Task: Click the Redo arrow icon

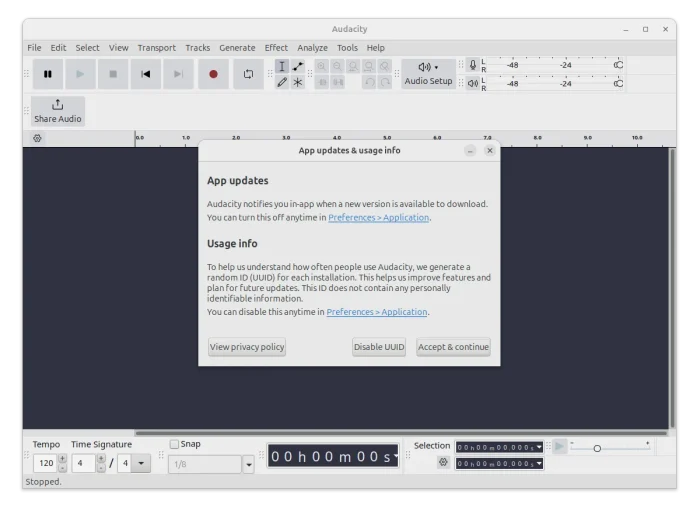Action: click(x=385, y=82)
